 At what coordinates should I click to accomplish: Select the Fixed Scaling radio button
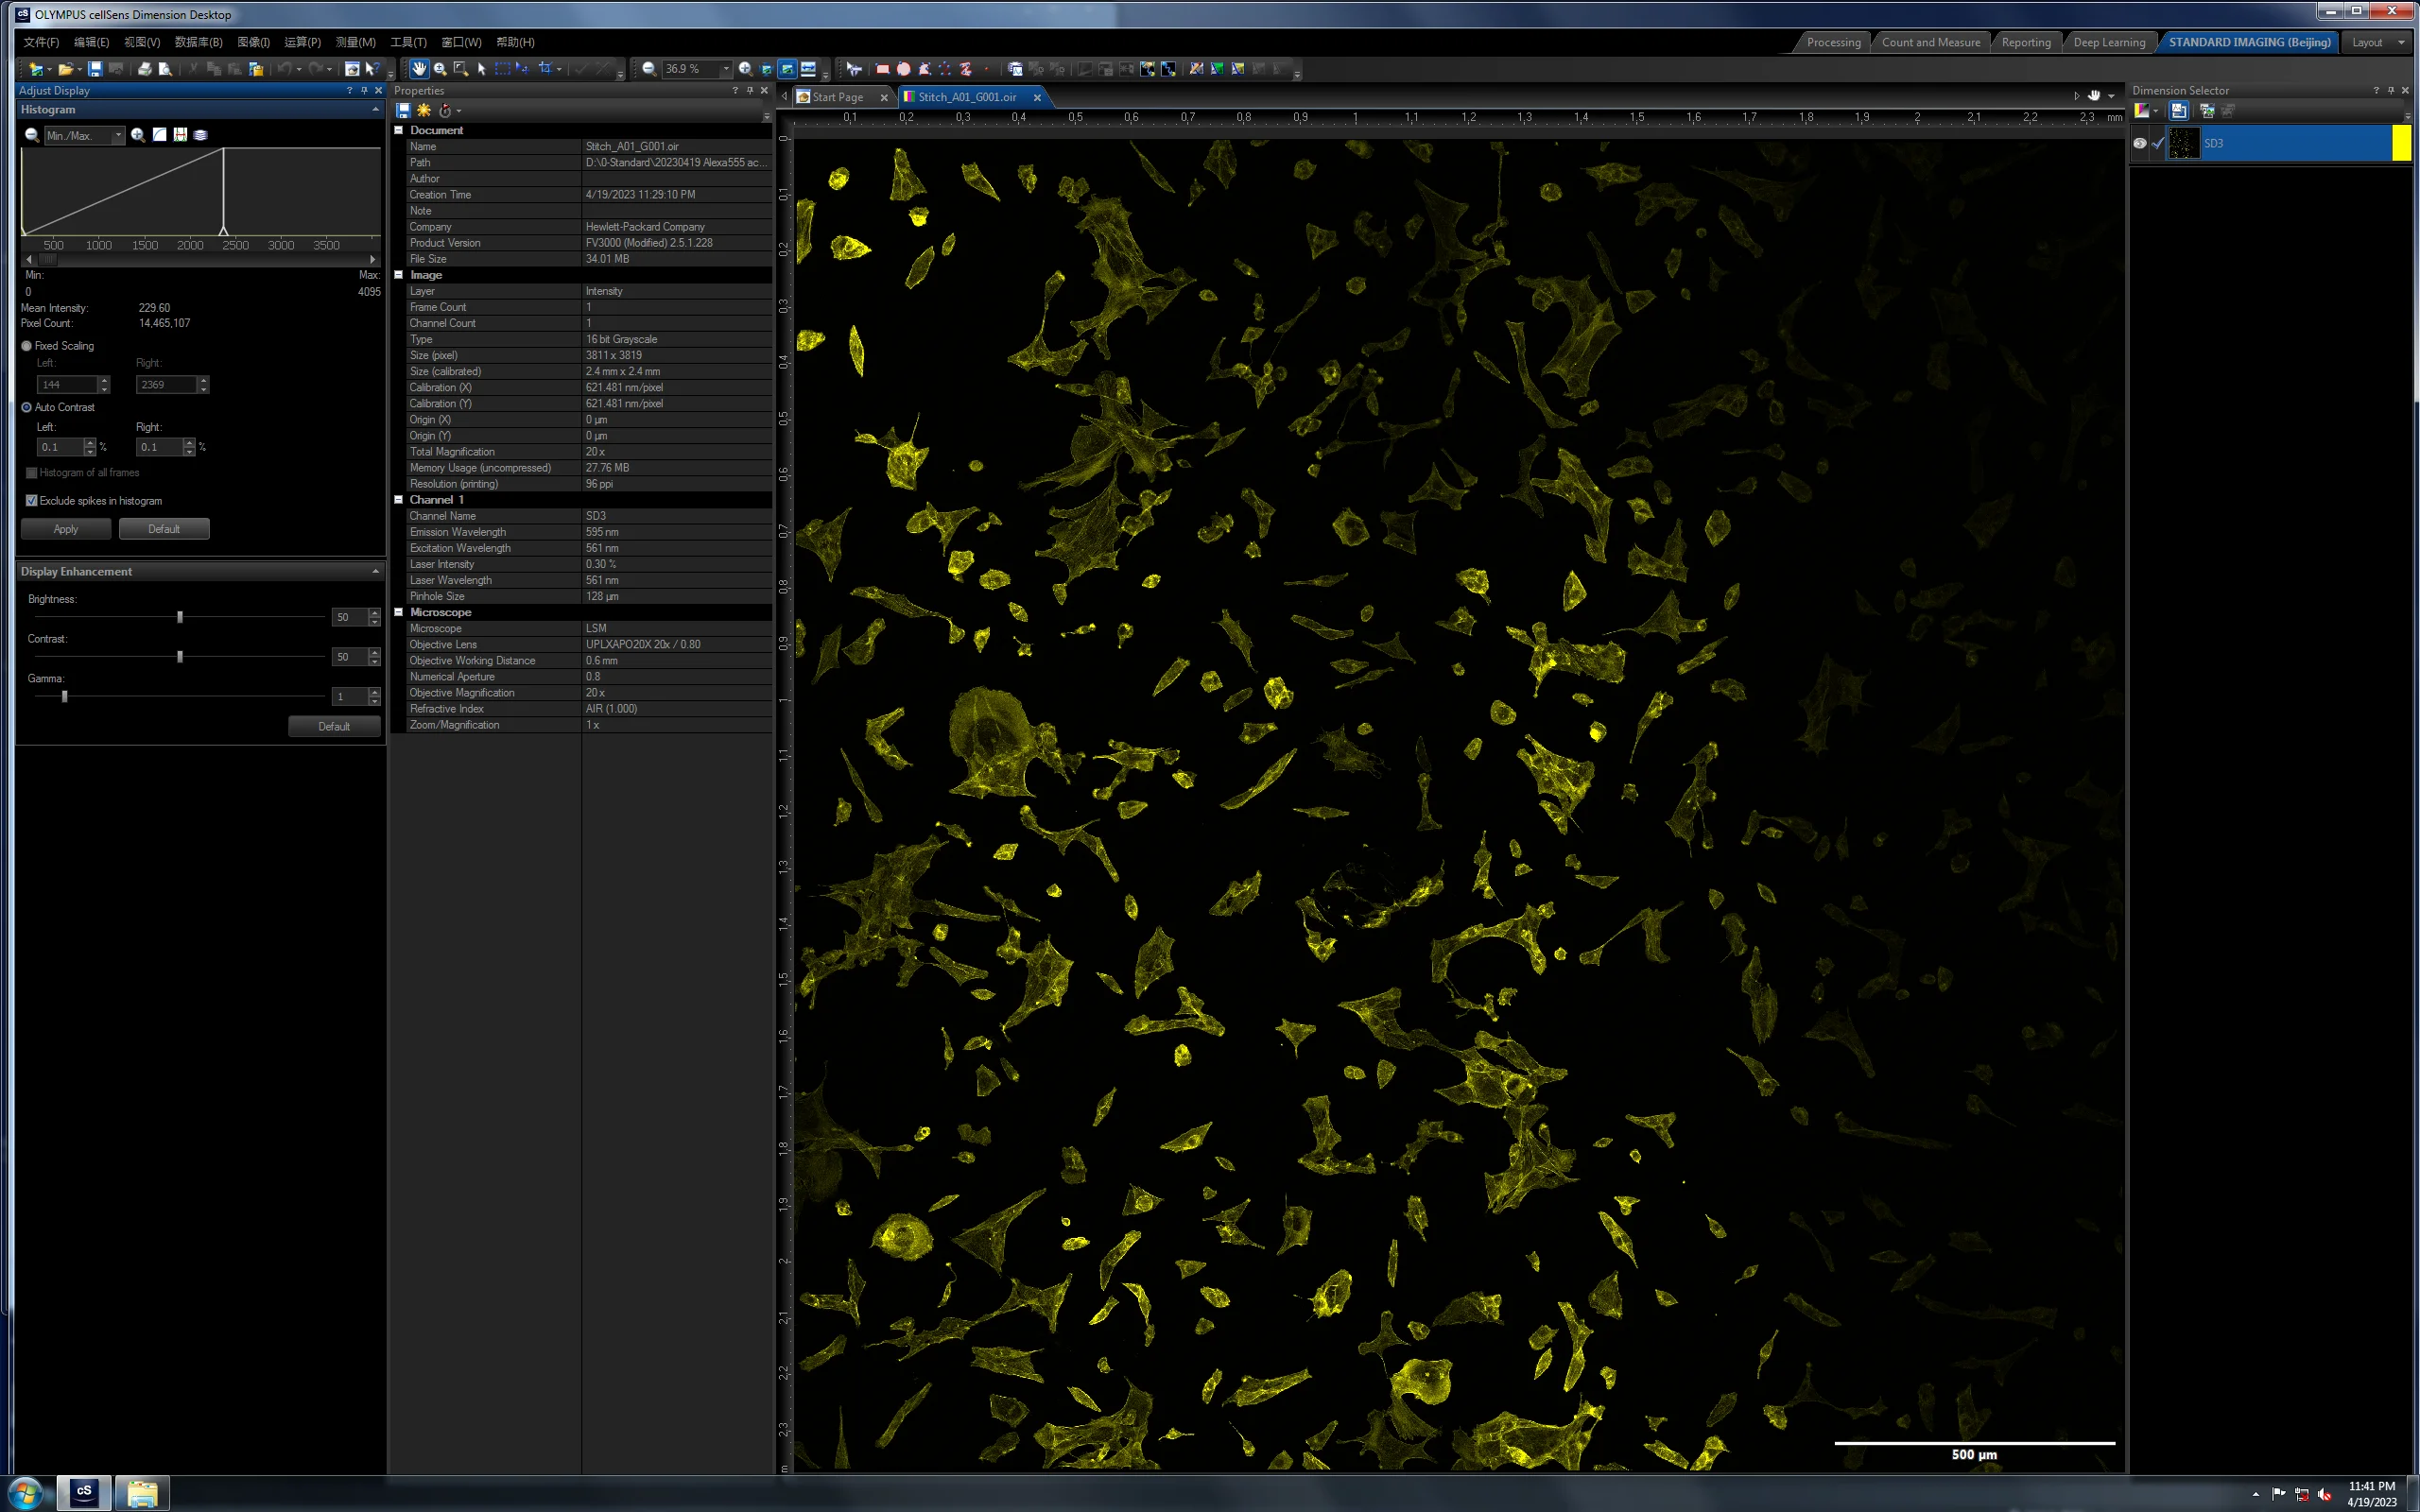27,346
